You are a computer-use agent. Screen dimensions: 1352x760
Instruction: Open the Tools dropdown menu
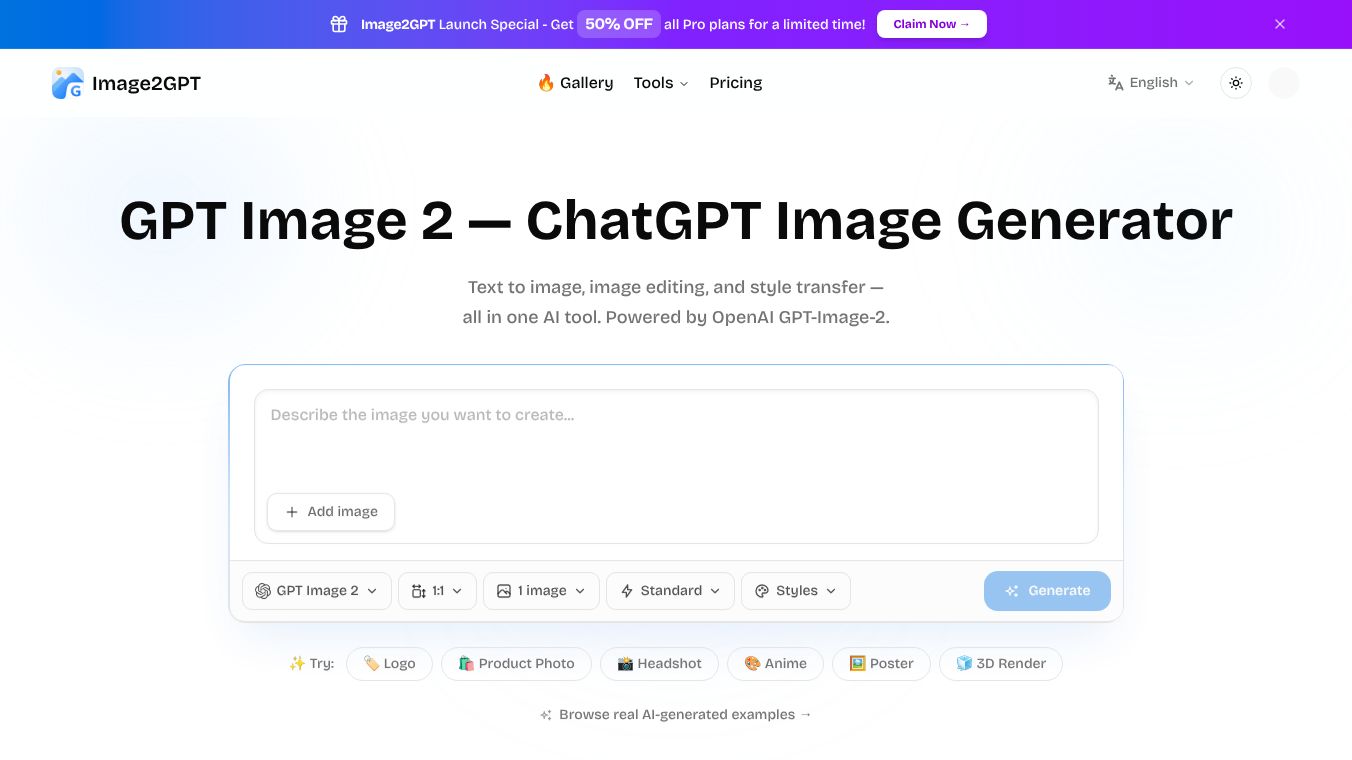660,83
